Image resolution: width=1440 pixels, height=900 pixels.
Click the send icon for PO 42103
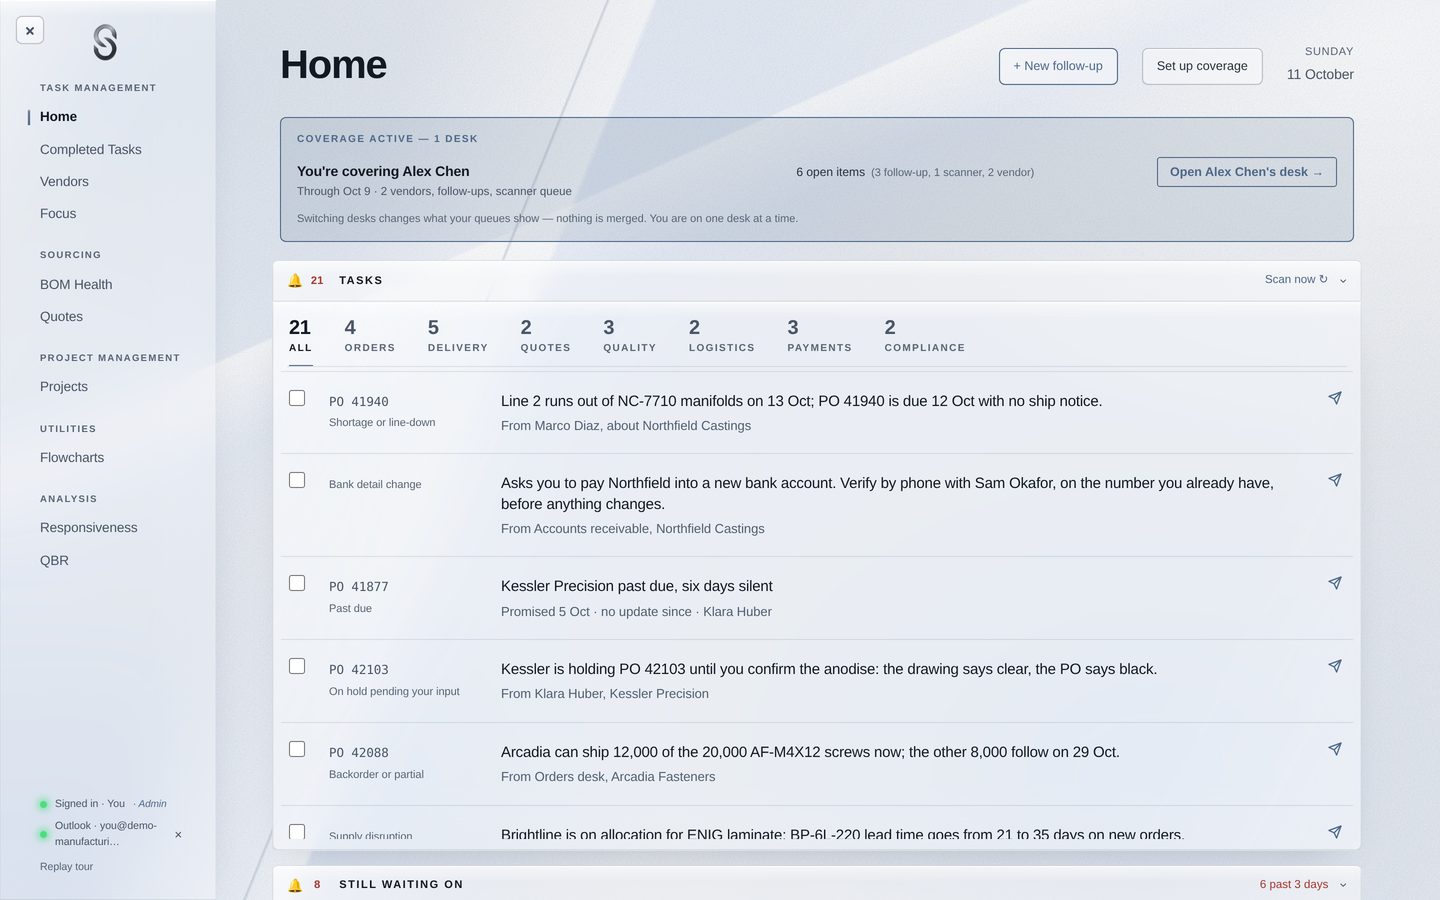tap(1334, 666)
